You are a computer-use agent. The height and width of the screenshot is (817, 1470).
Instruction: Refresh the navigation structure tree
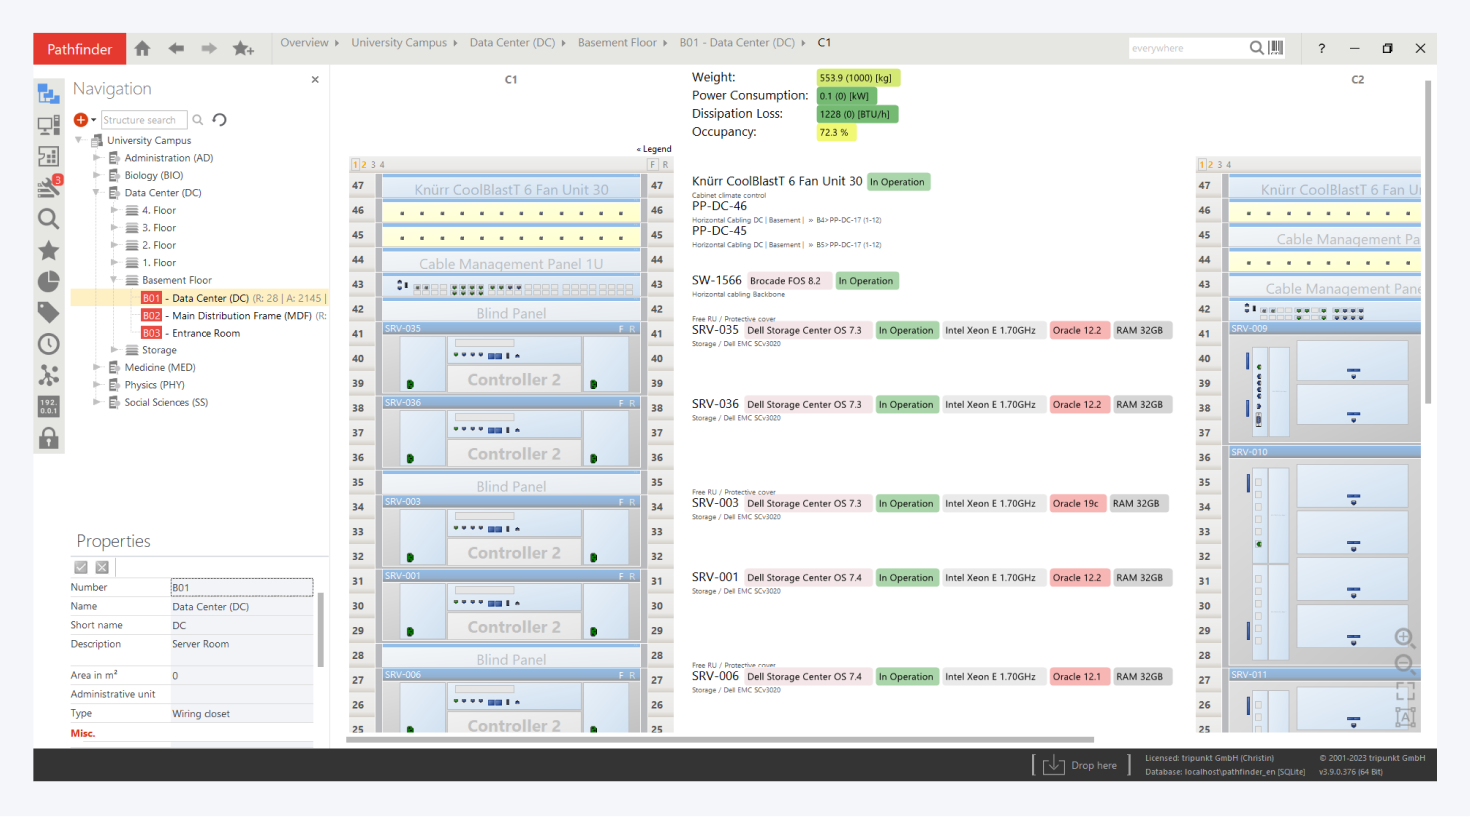(220, 120)
